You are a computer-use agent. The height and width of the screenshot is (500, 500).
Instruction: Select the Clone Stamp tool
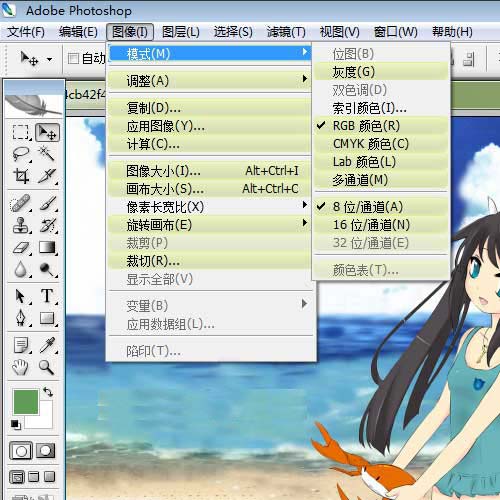pyautogui.click(x=21, y=225)
